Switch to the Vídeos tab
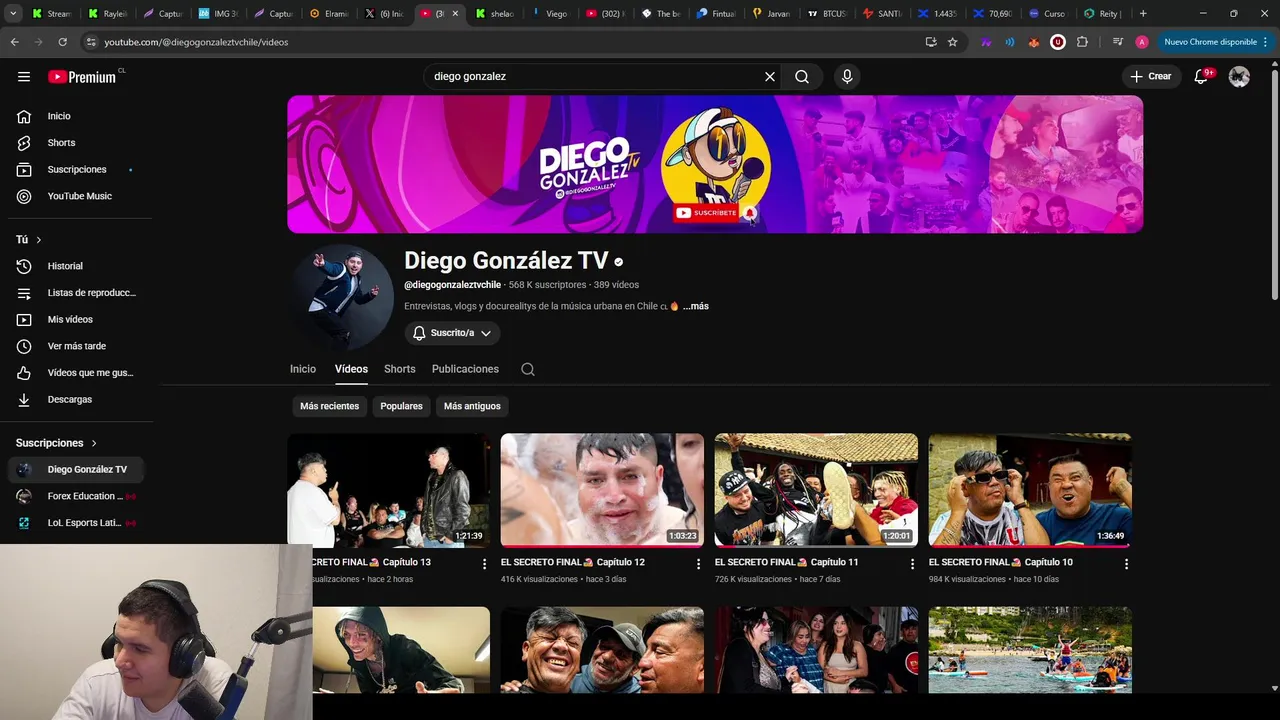Viewport: 1280px width, 720px height. 351,369
